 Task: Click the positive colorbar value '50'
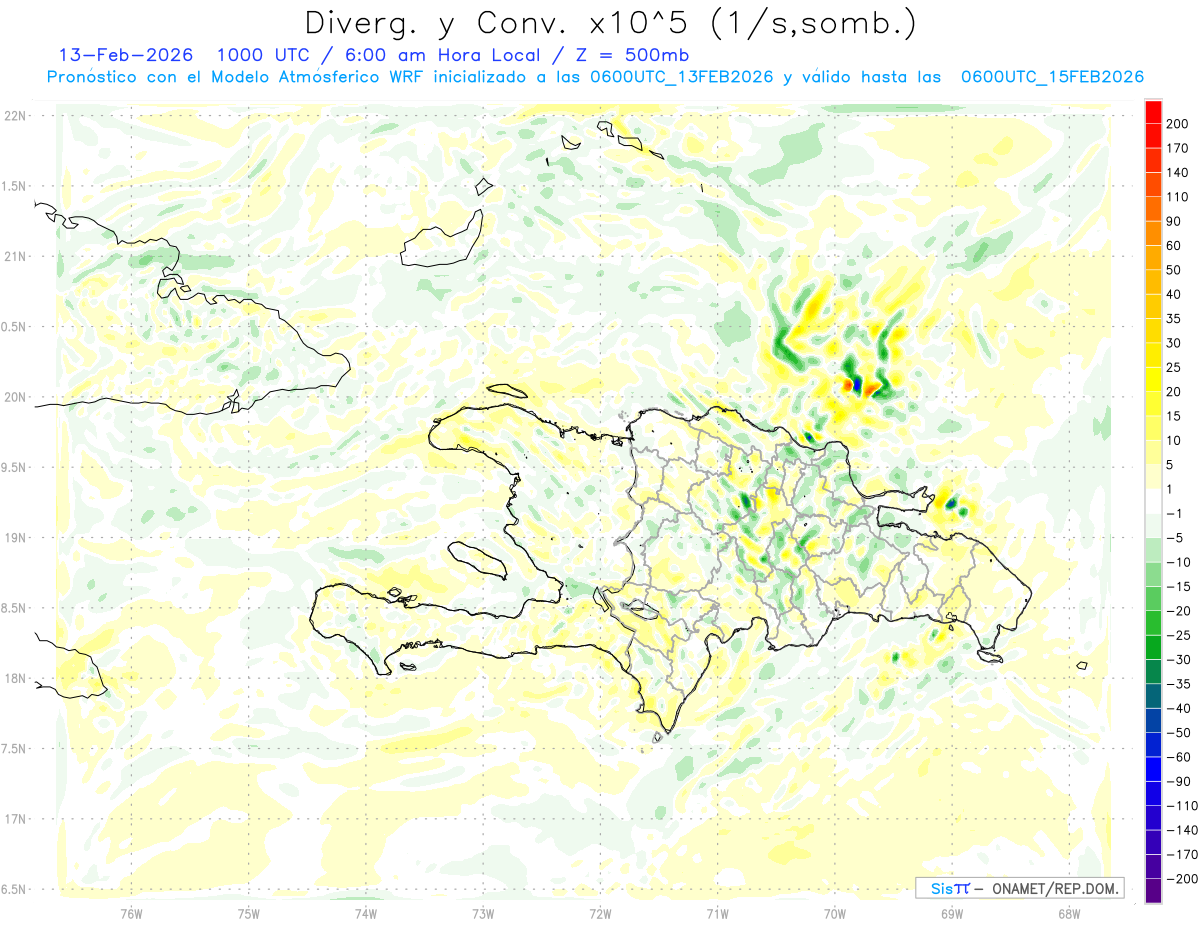[1175, 270]
